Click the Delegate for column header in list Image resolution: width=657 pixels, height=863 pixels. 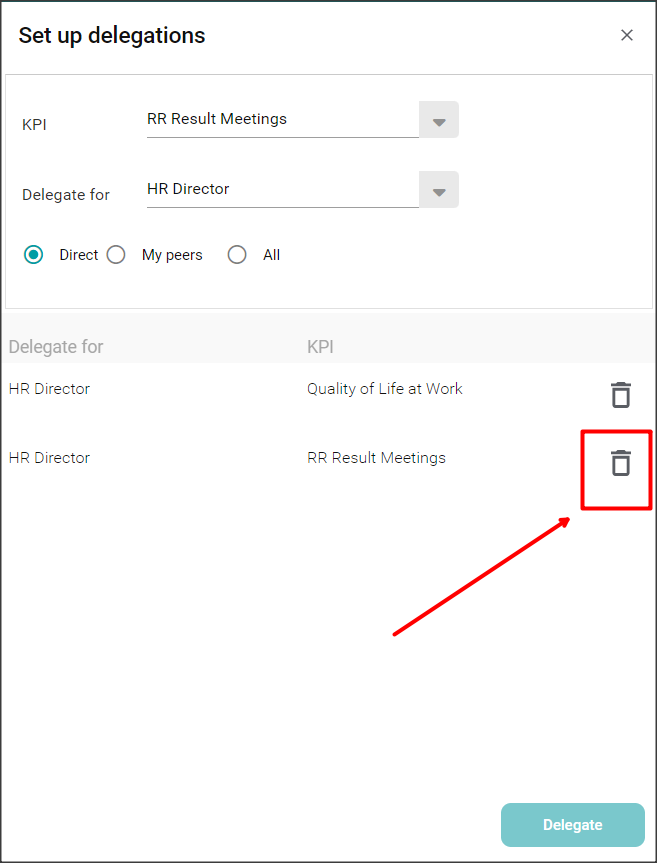[56, 347]
